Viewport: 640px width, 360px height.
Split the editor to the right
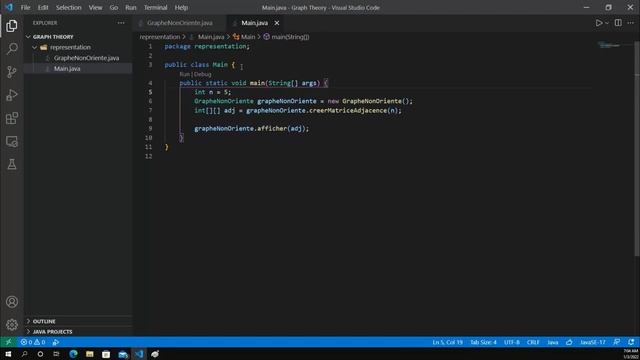(618, 23)
